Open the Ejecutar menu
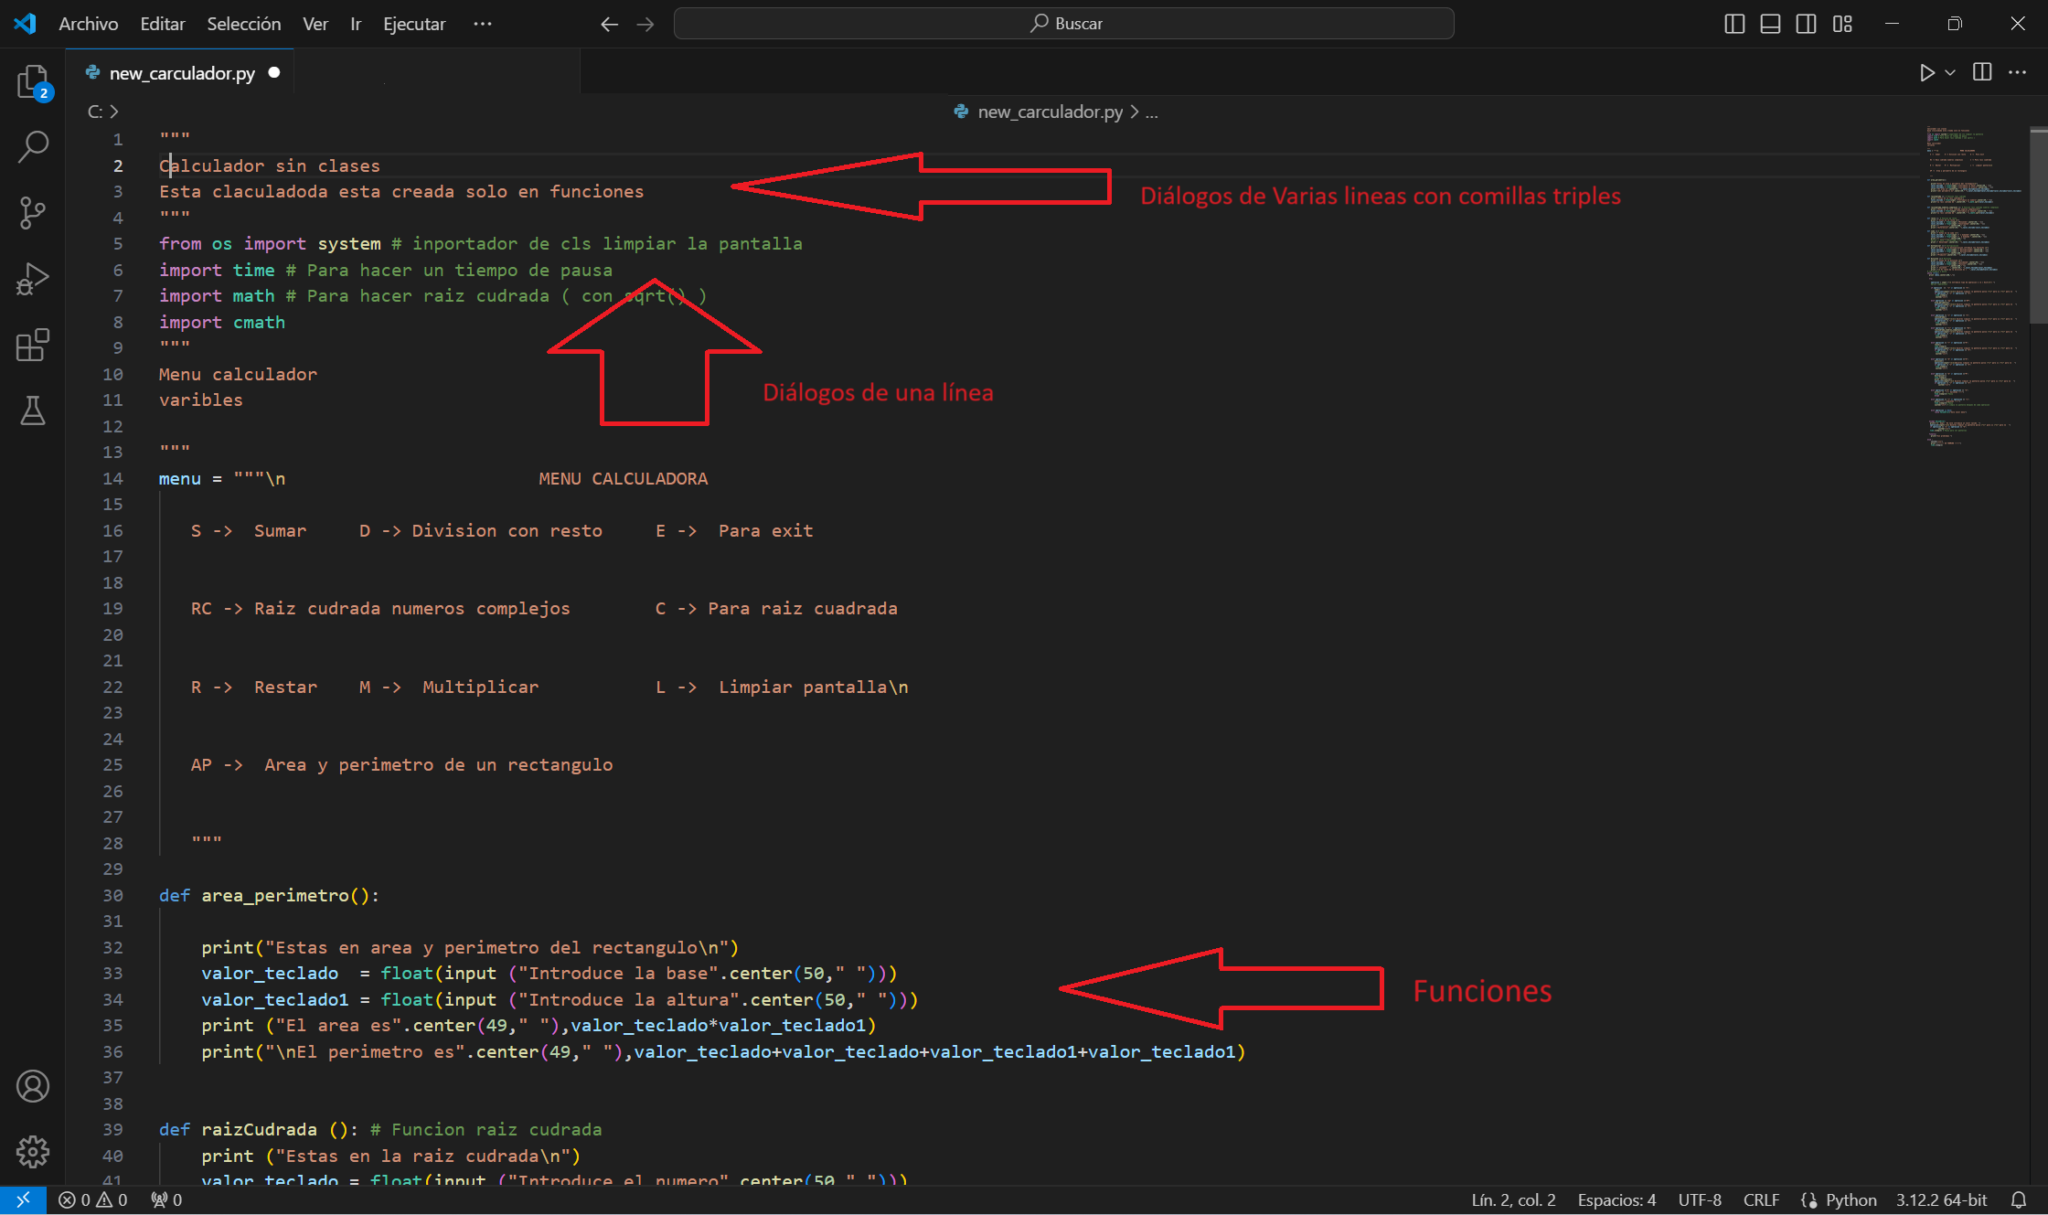 414,23
